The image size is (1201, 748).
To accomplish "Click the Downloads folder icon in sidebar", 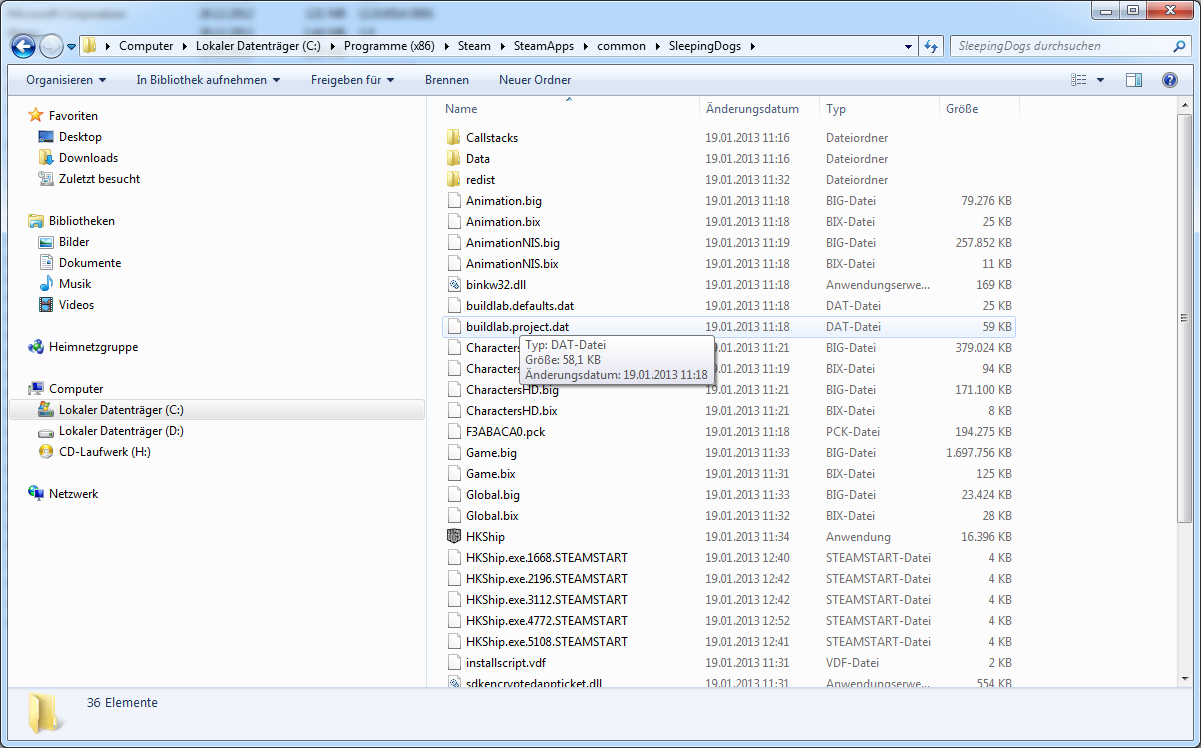I will pyautogui.click(x=46, y=158).
